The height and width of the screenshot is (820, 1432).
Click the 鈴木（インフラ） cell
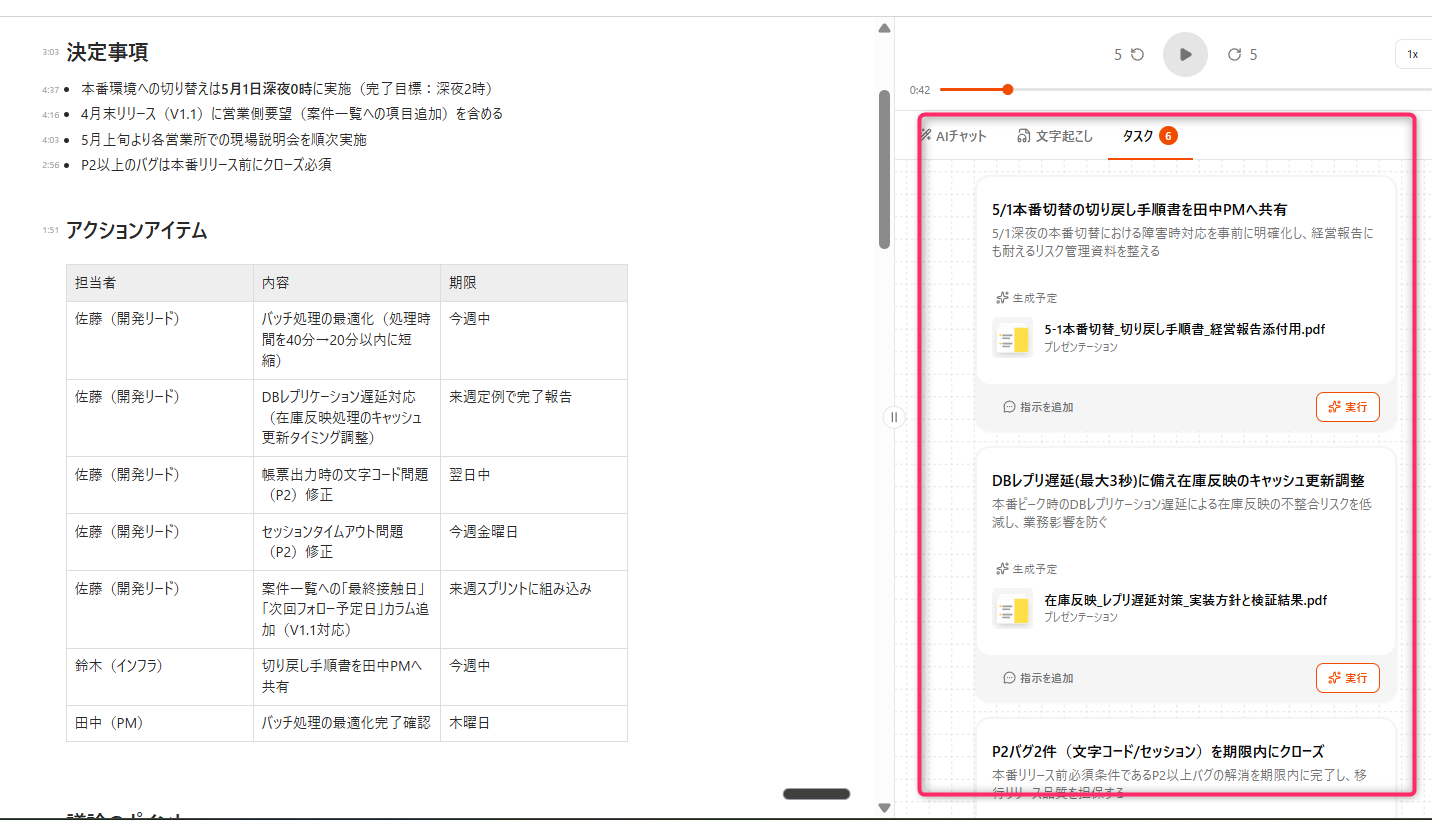pos(160,676)
